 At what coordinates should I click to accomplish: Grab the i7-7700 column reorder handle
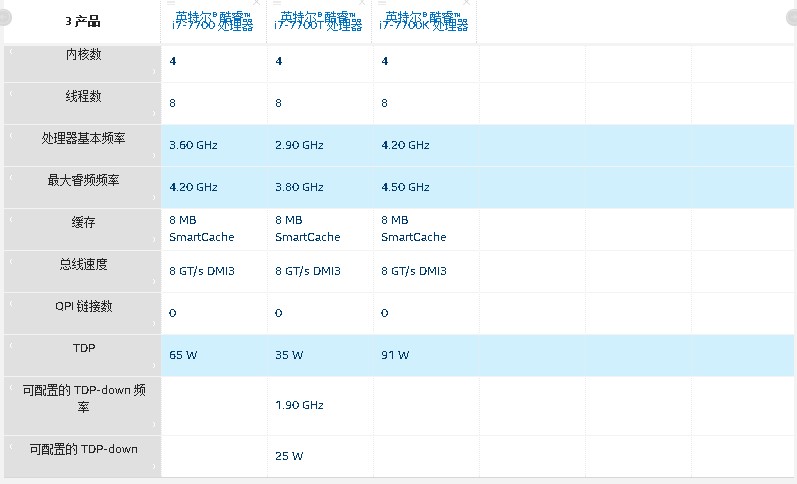171,3
